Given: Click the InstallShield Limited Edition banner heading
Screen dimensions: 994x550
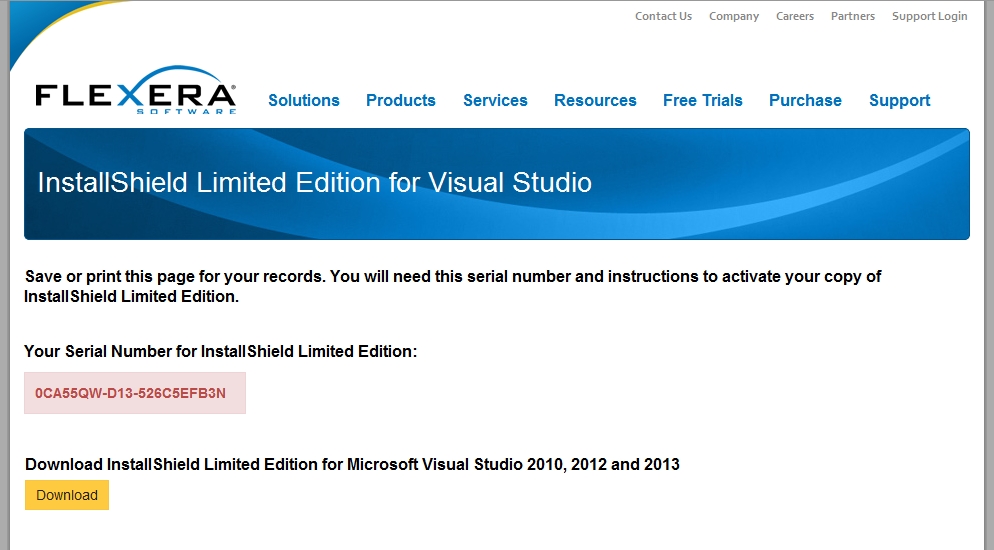Looking at the screenshot, I should [314, 182].
